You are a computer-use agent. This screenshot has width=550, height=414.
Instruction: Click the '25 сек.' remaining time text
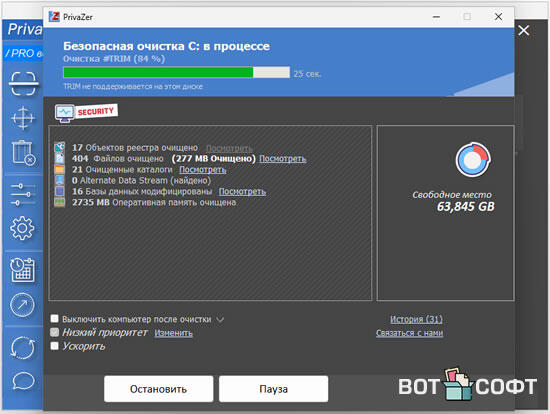[x=307, y=74]
